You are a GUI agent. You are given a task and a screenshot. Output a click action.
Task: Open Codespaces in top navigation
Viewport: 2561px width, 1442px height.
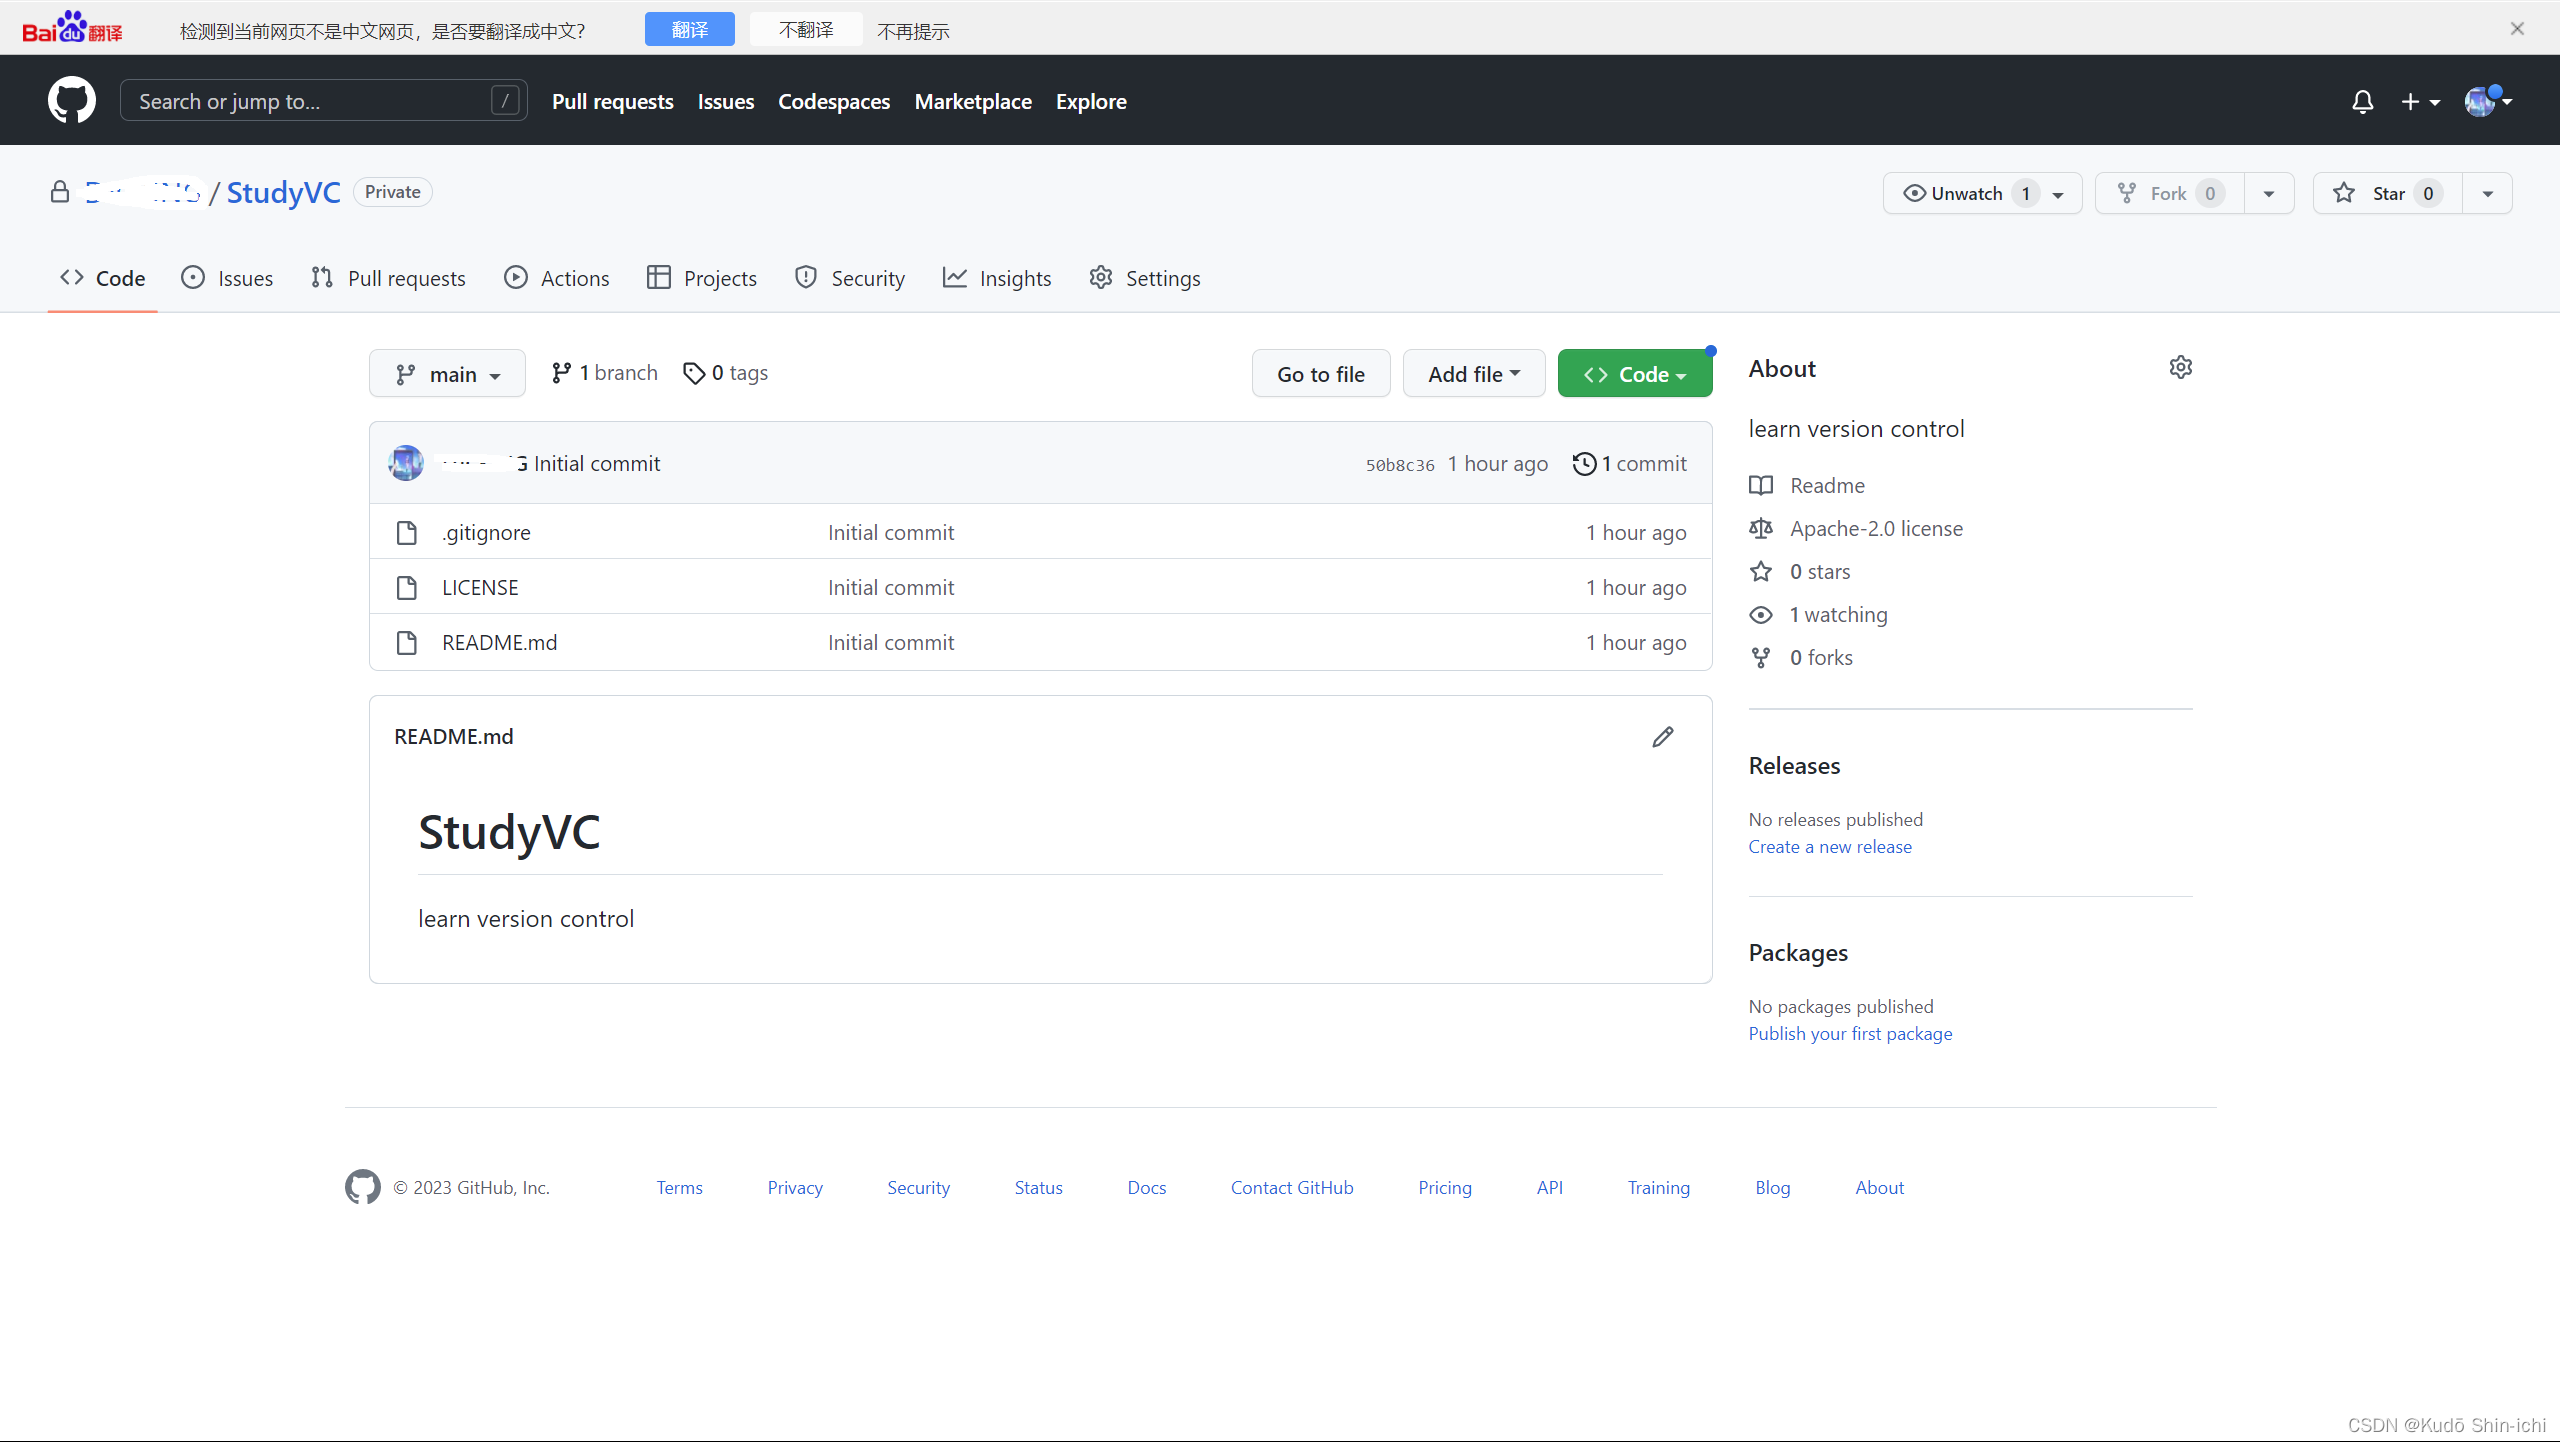(834, 102)
